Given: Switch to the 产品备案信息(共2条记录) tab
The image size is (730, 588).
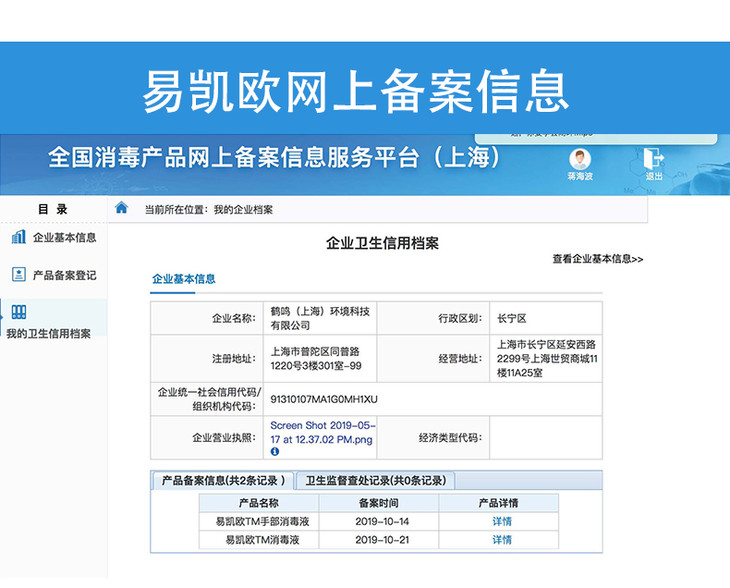Looking at the screenshot, I should (x=224, y=481).
